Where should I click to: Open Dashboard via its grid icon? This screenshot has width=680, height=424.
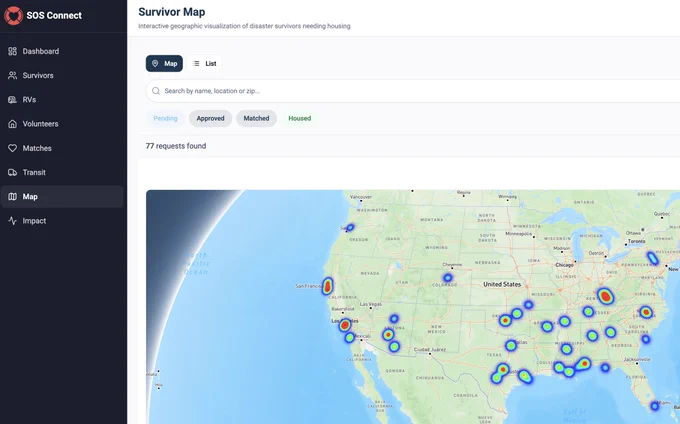[x=13, y=51]
